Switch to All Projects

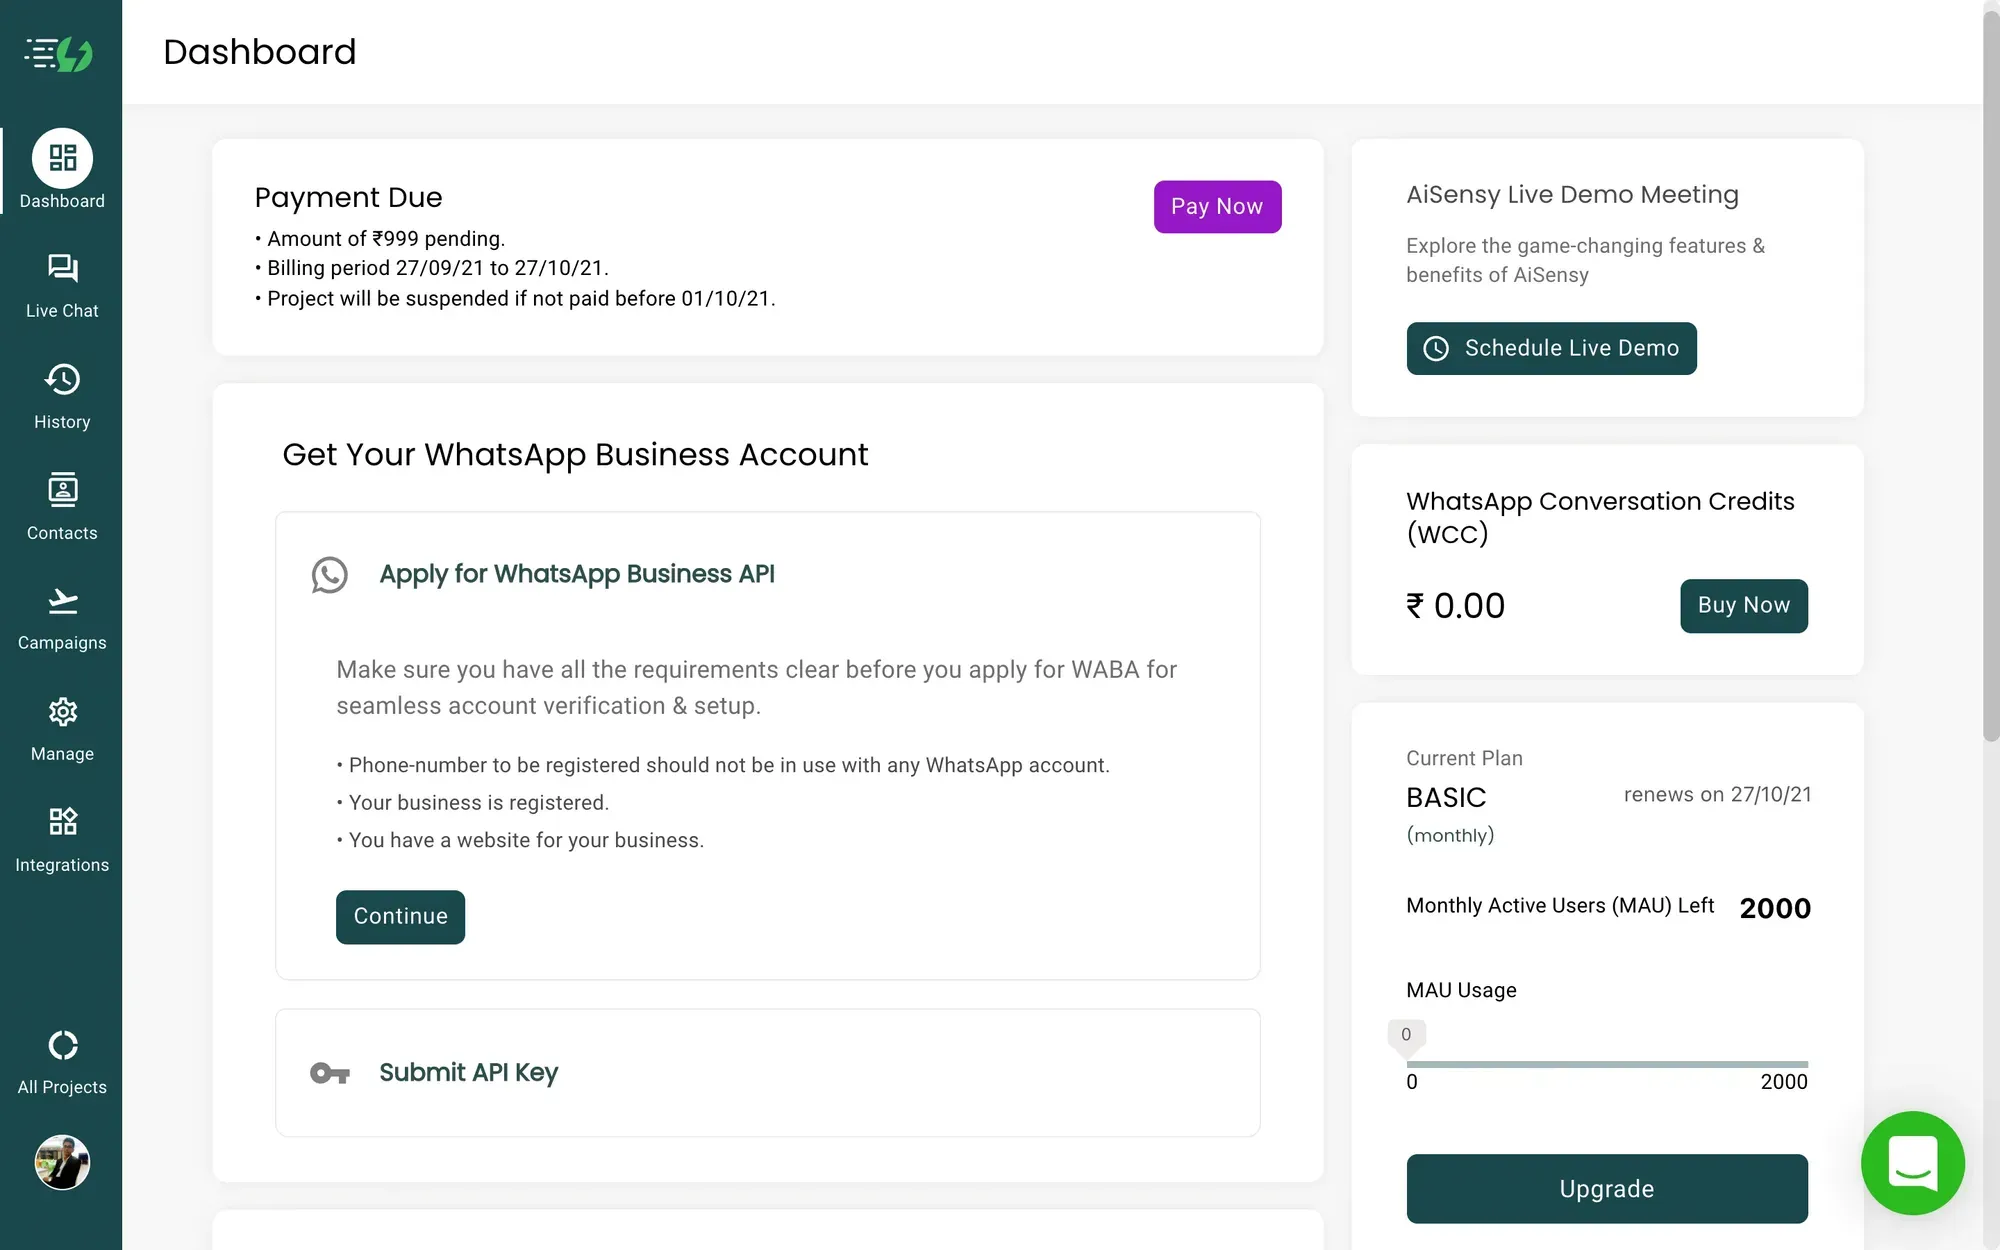pos(62,1045)
